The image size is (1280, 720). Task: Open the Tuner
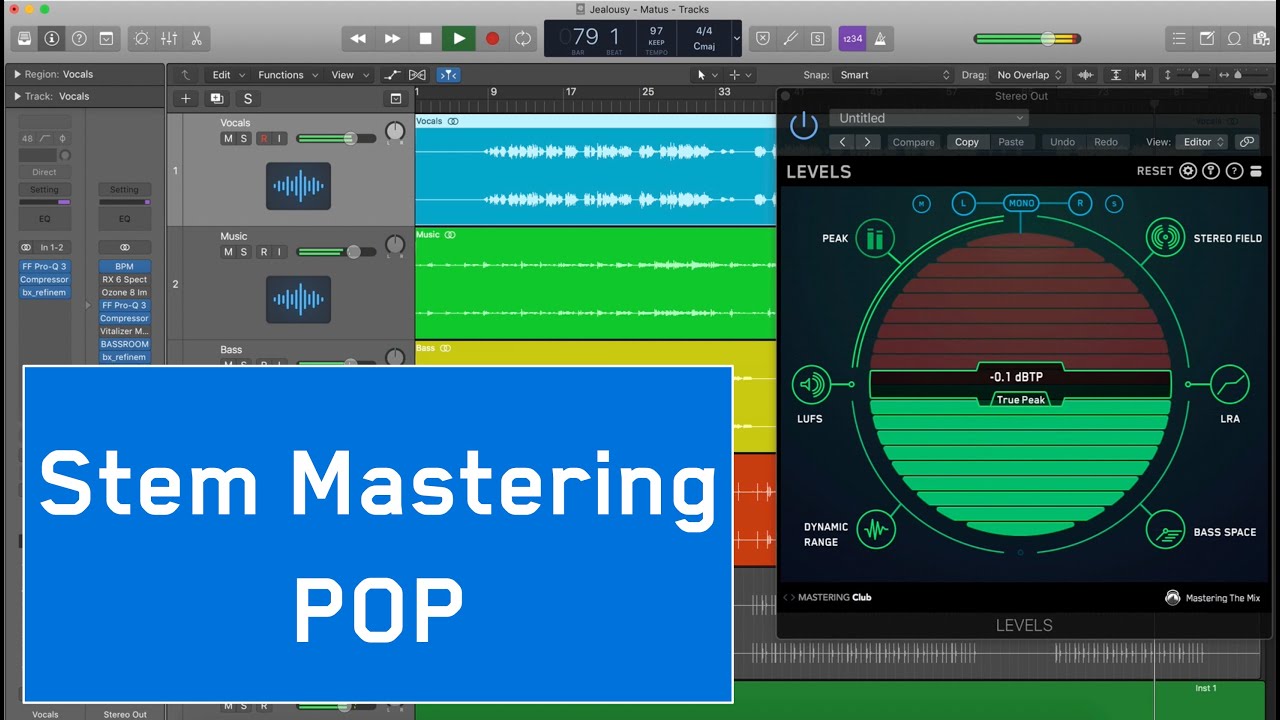pos(790,38)
